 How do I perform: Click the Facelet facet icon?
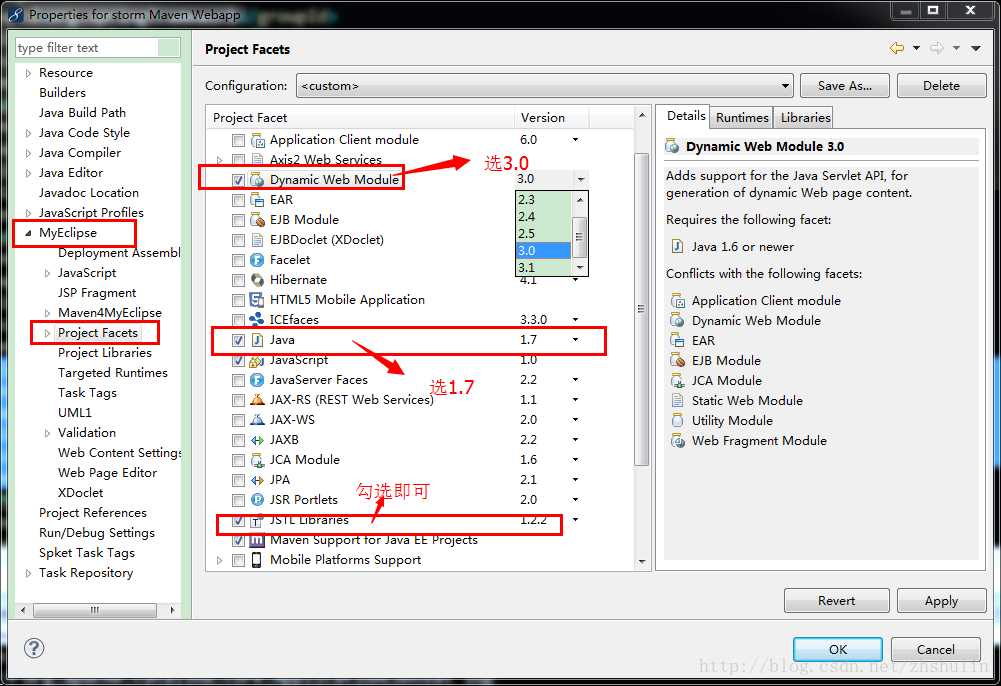pyautogui.click(x=257, y=260)
